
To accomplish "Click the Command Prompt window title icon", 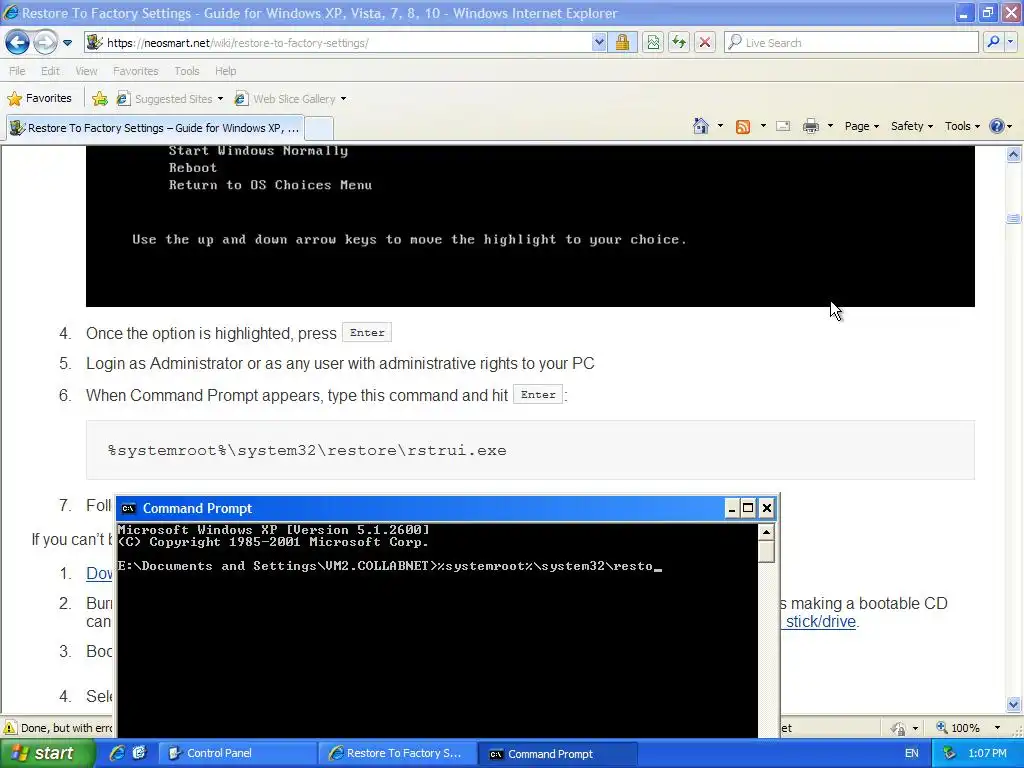I will 129,508.
